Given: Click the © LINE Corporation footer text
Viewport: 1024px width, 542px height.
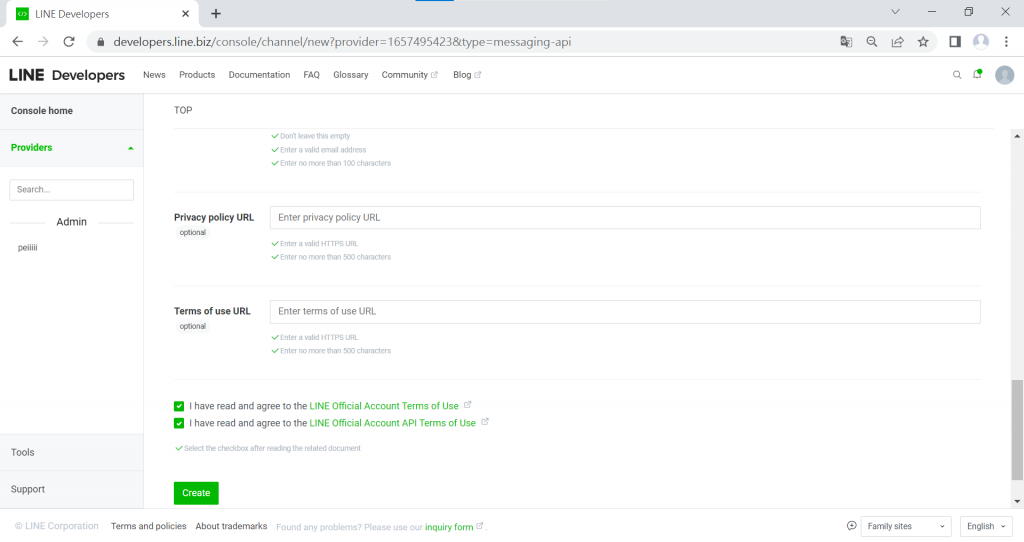Looking at the screenshot, I should pos(57,526).
